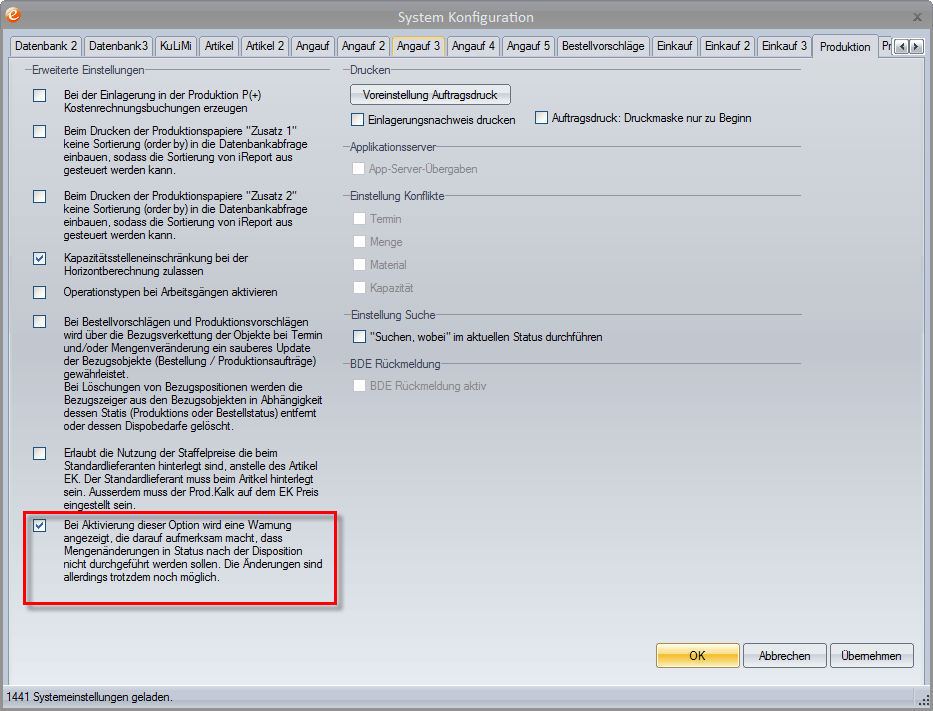Viewport: 933px width, 711px height.
Task: Click the application logo icon in title bar
Action: pyautogui.click(x=13, y=16)
